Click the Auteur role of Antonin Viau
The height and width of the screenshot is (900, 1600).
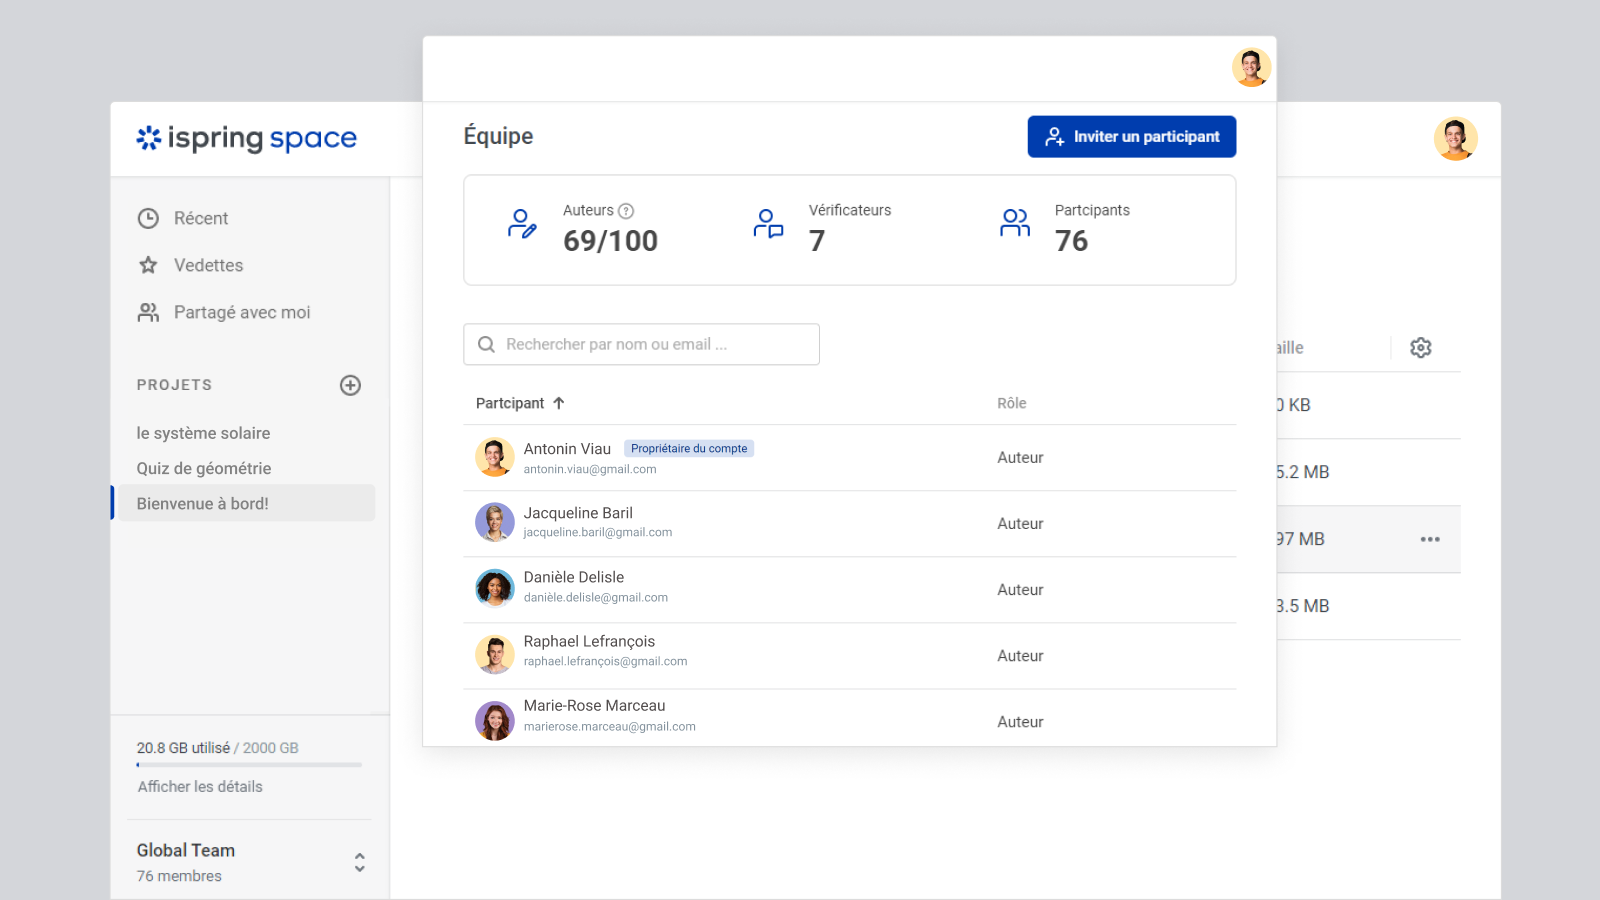pos(1020,458)
